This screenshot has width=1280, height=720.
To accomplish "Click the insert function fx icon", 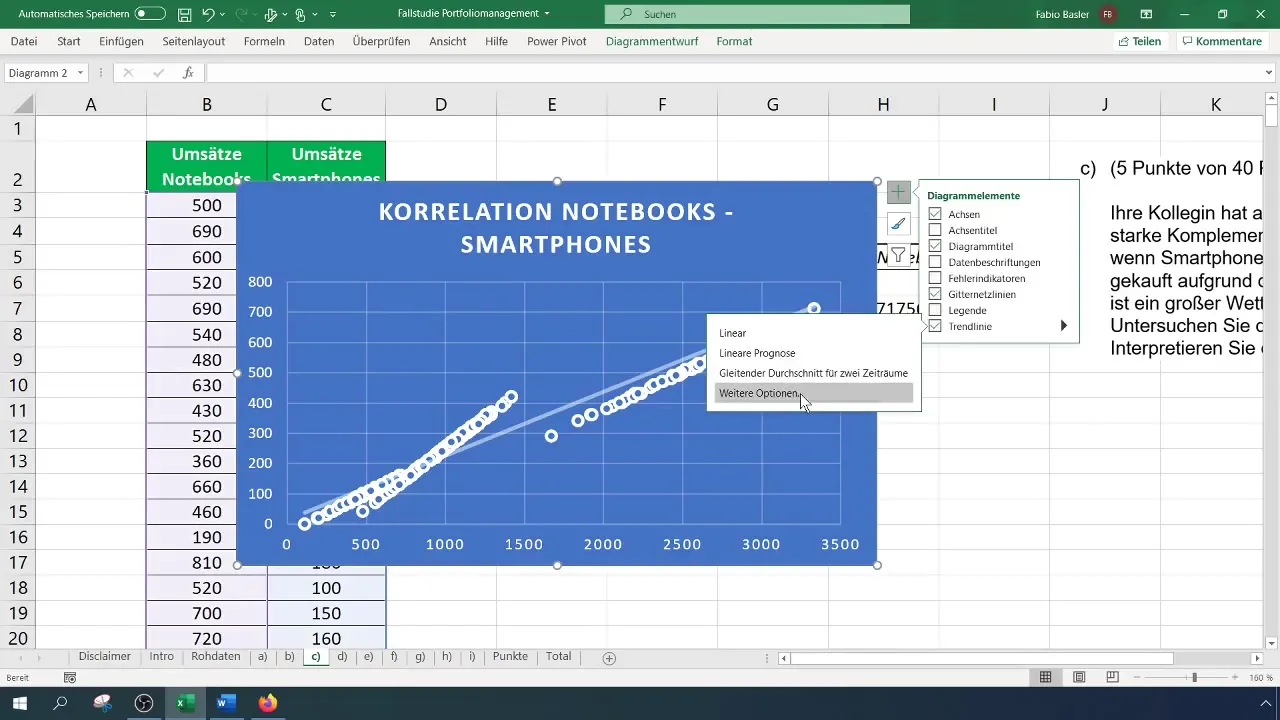I will pos(188,73).
